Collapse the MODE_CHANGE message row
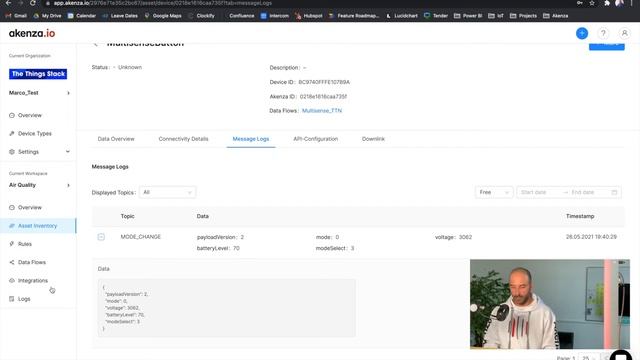This screenshot has width=640, height=360. point(101,237)
